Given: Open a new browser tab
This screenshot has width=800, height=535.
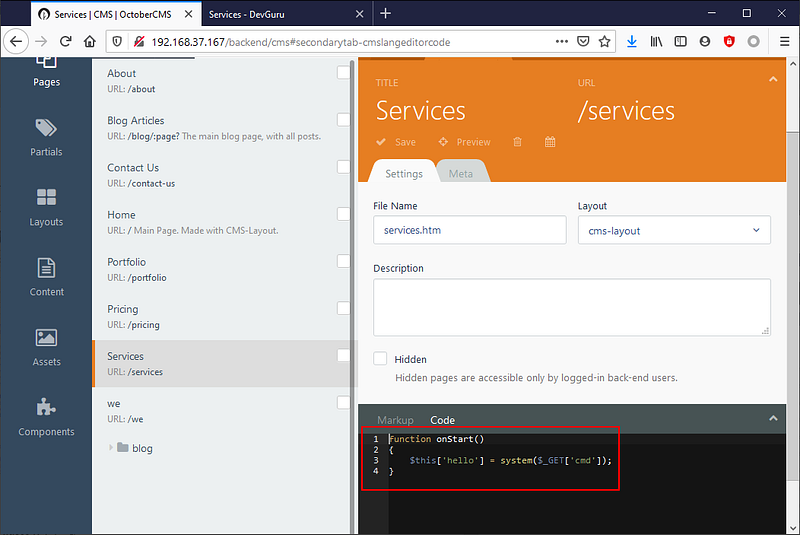Looking at the screenshot, I should [x=386, y=13].
